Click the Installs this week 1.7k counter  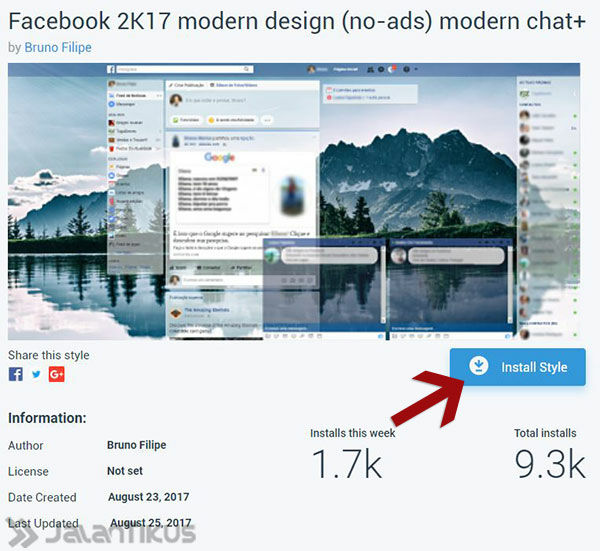[352, 454]
